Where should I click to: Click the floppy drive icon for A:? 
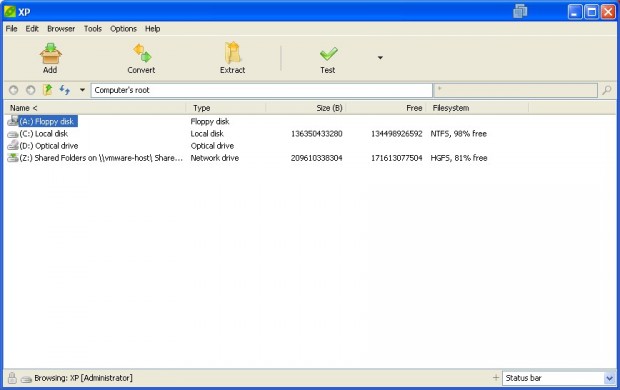click(13, 121)
